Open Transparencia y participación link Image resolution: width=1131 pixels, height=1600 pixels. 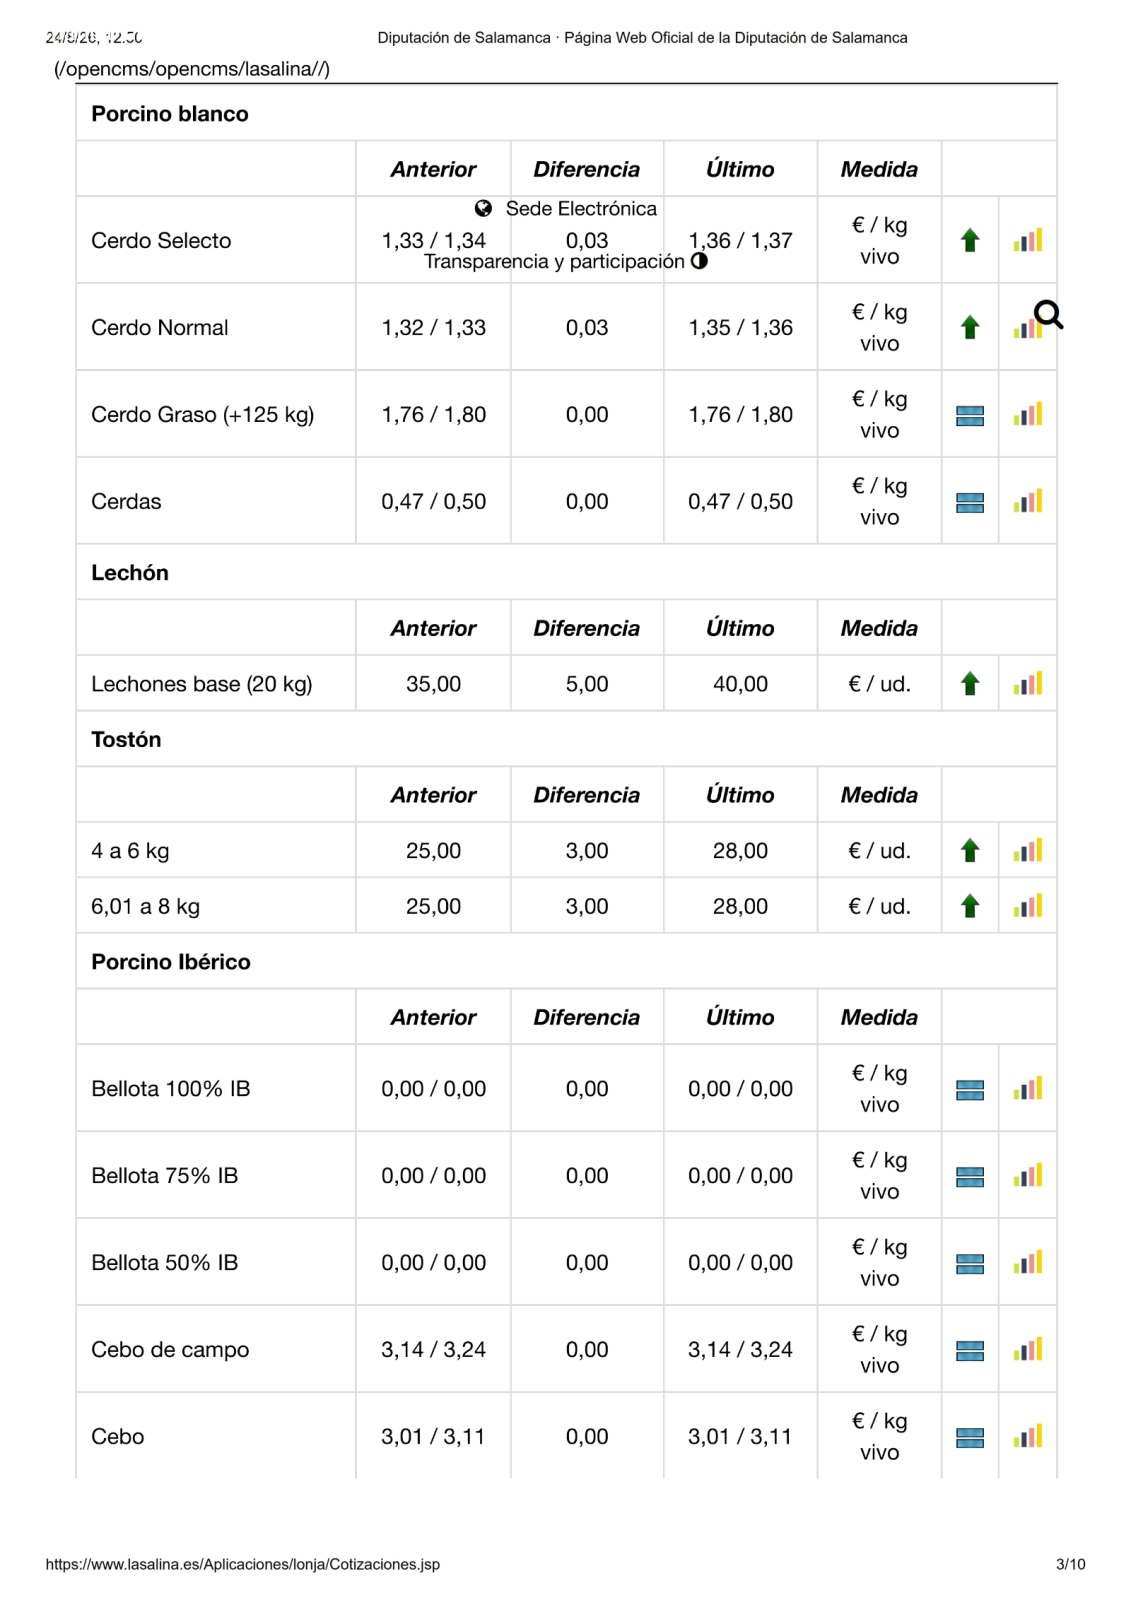554,261
